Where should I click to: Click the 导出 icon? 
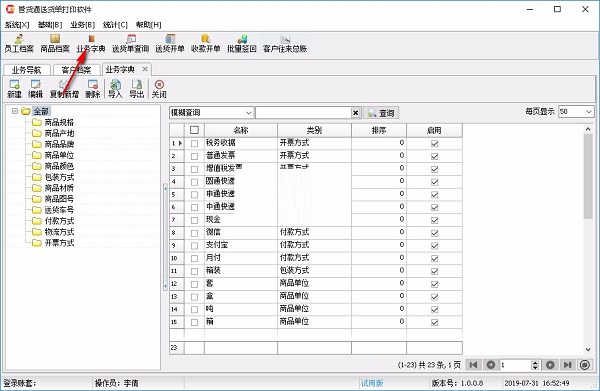137,89
